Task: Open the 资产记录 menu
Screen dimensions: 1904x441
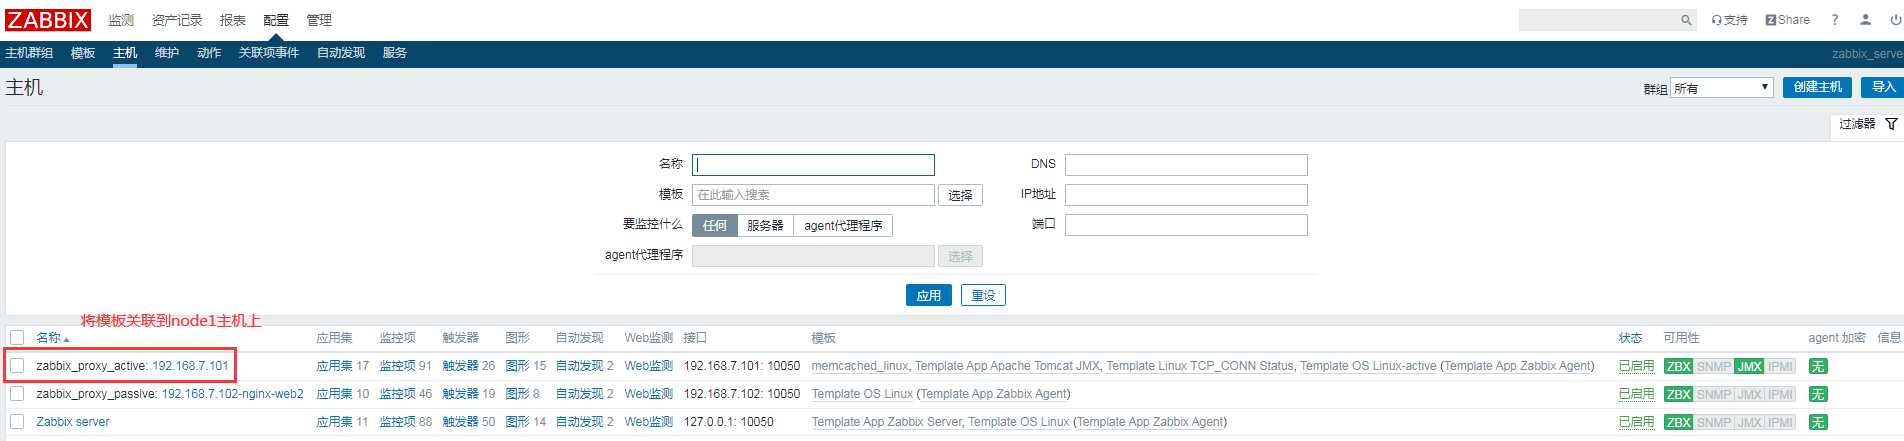Action: point(177,20)
